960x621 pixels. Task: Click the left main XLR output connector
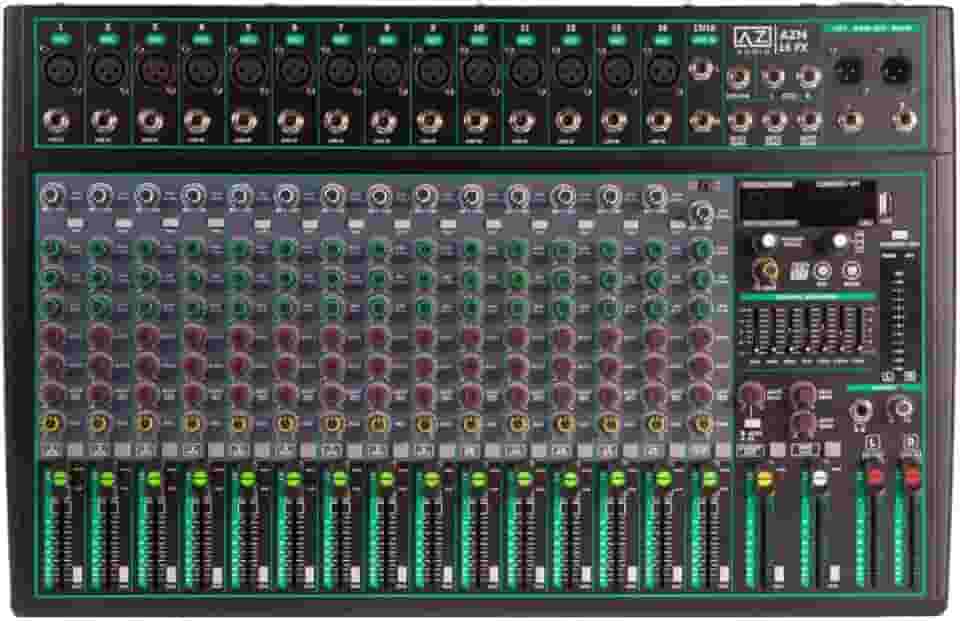(850, 70)
